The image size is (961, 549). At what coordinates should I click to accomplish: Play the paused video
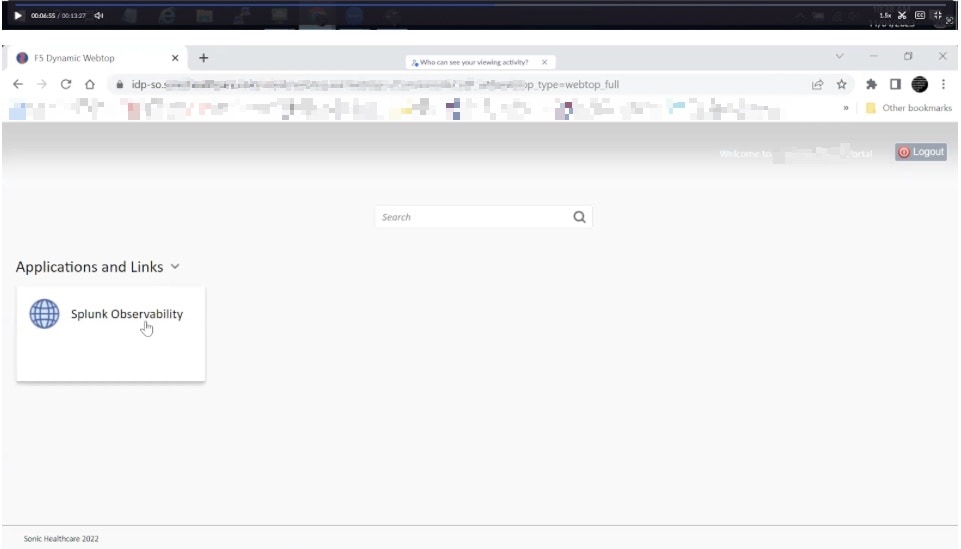point(18,15)
